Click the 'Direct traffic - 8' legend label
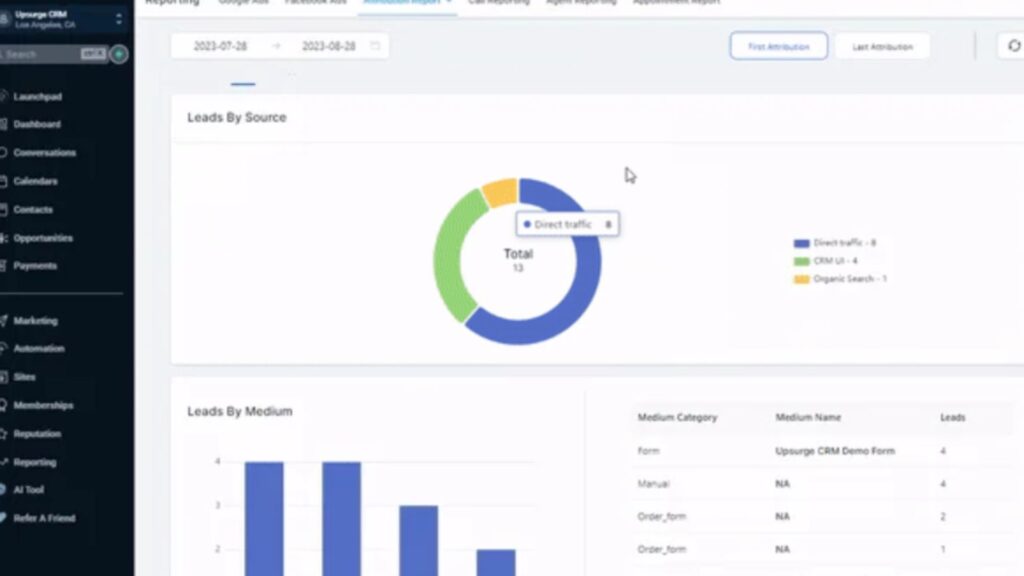1024x576 pixels. coord(844,243)
